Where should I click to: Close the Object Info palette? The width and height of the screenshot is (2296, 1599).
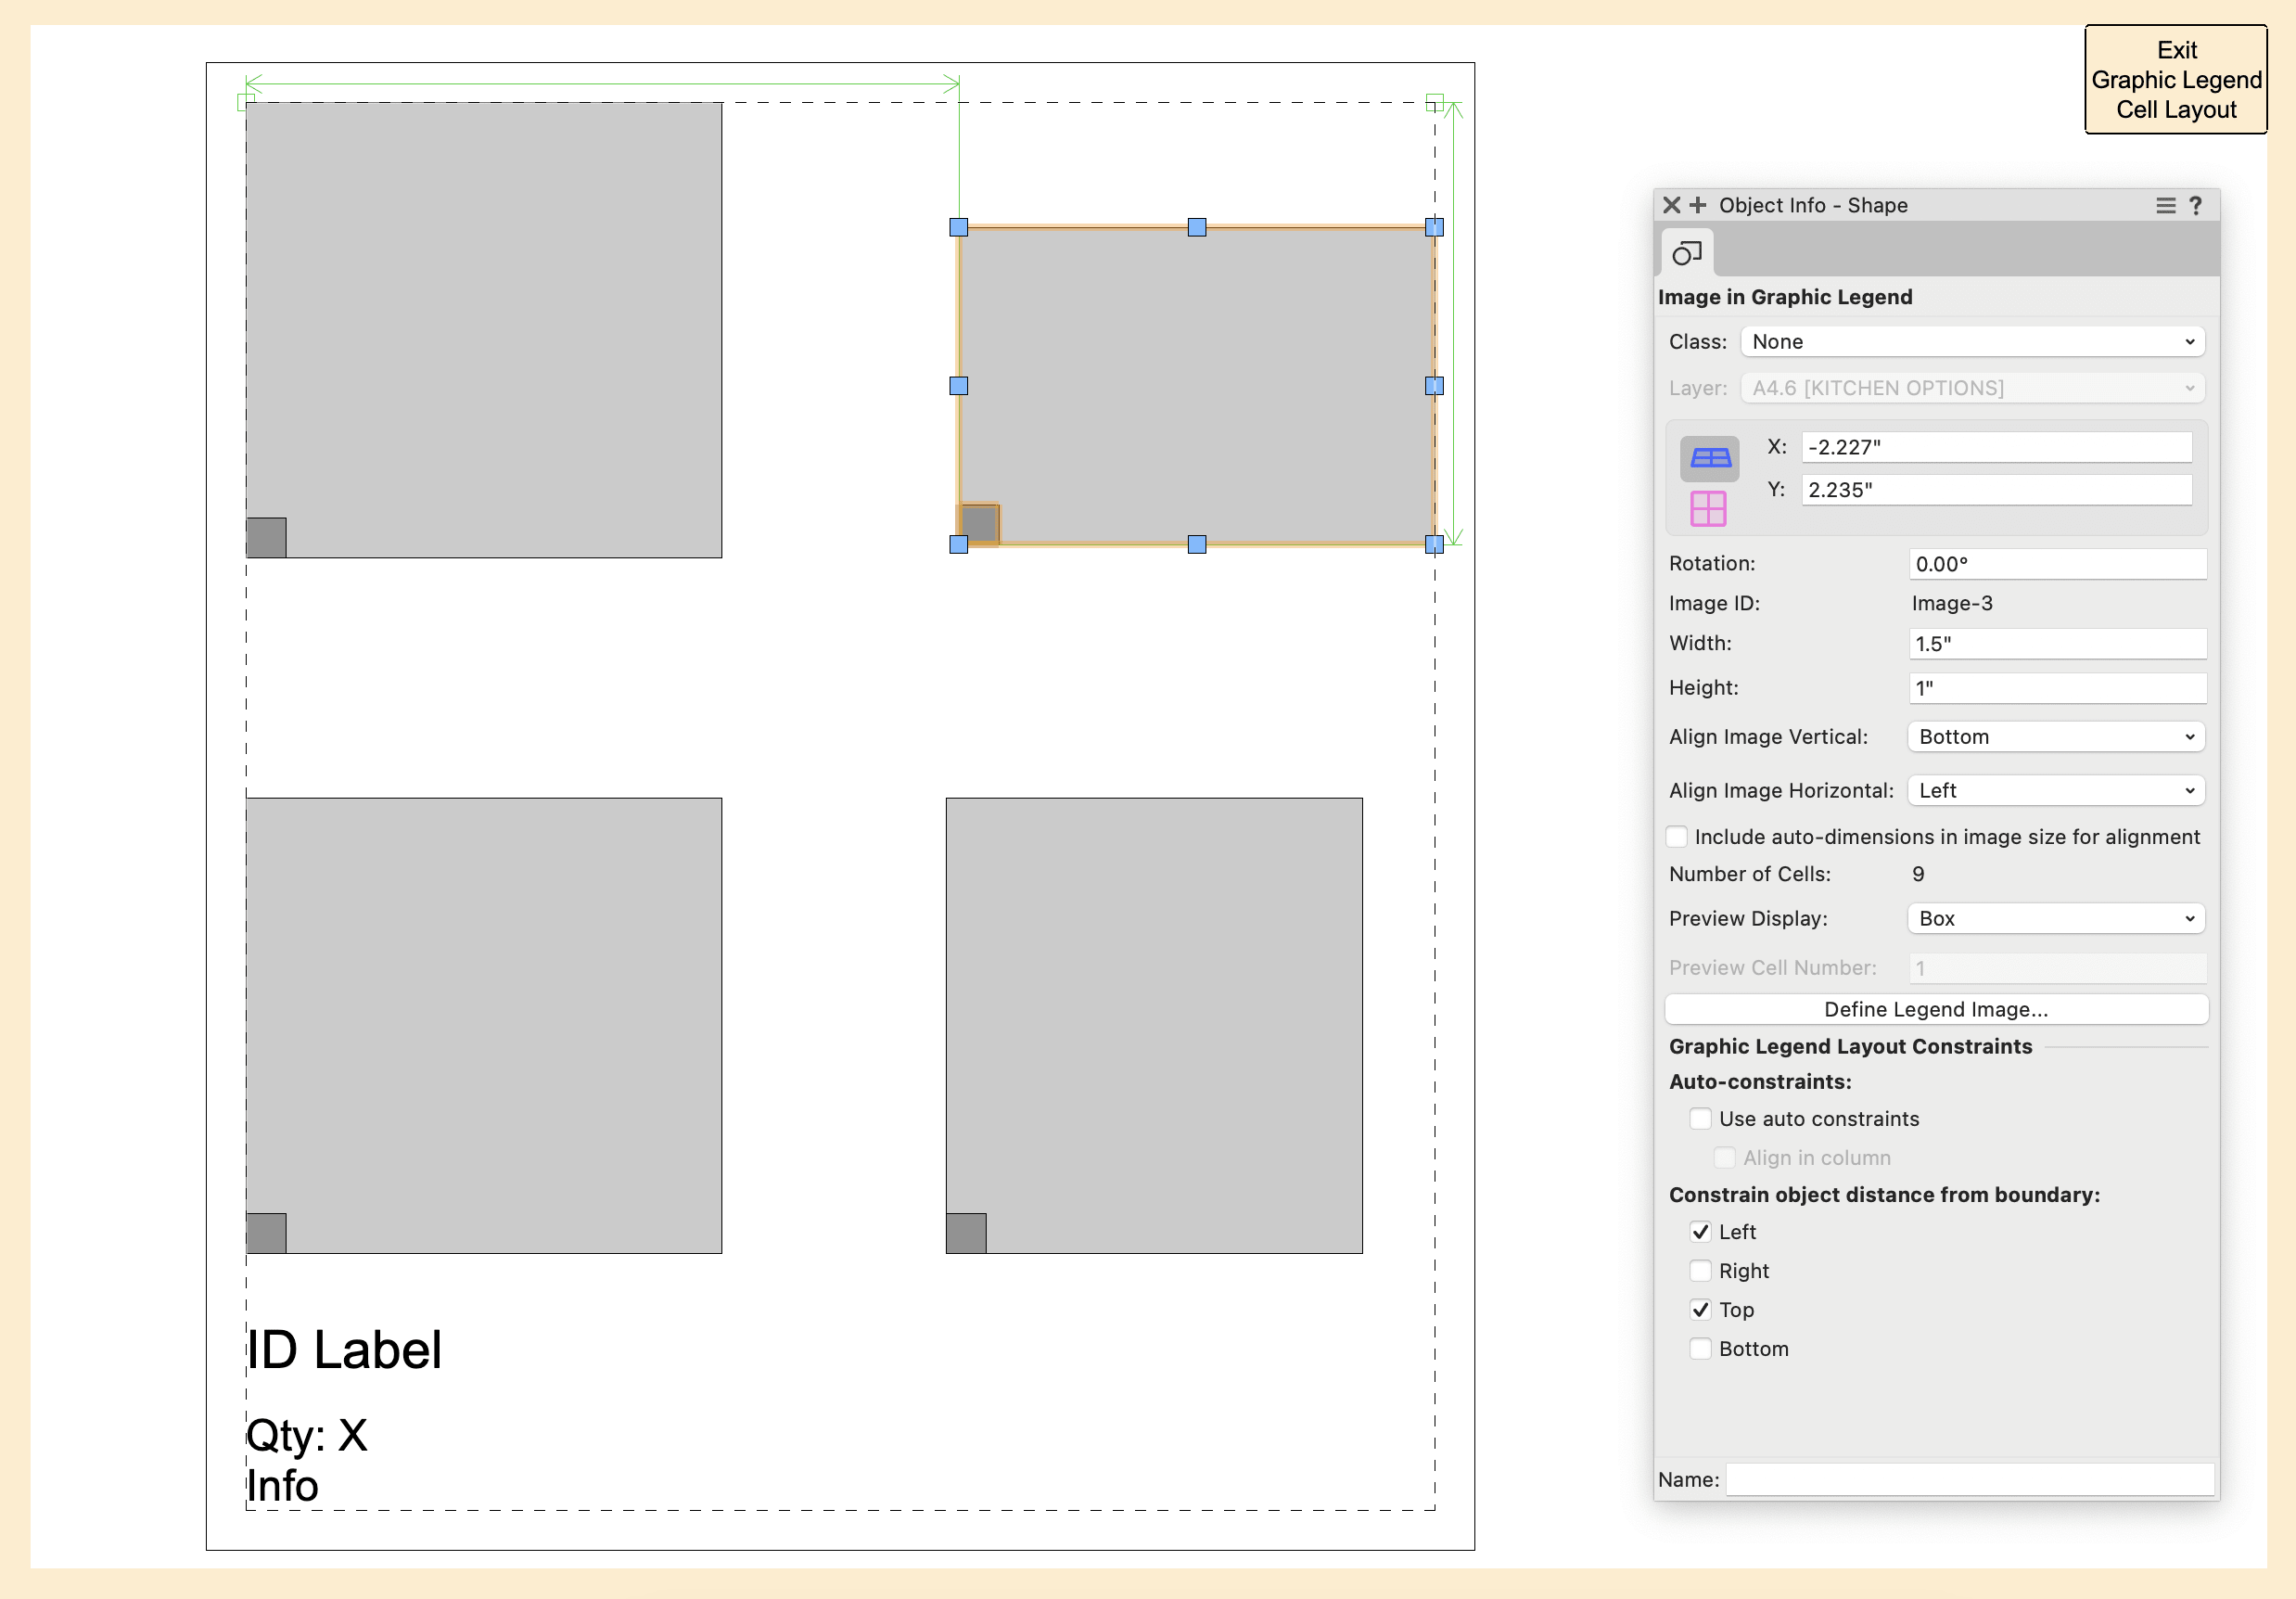point(1671,205)
